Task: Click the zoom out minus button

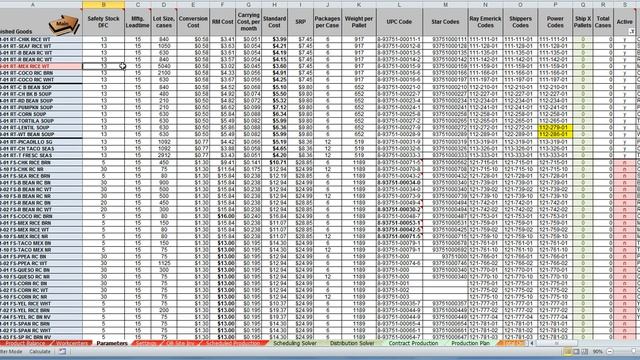Action: pos(610,351)
